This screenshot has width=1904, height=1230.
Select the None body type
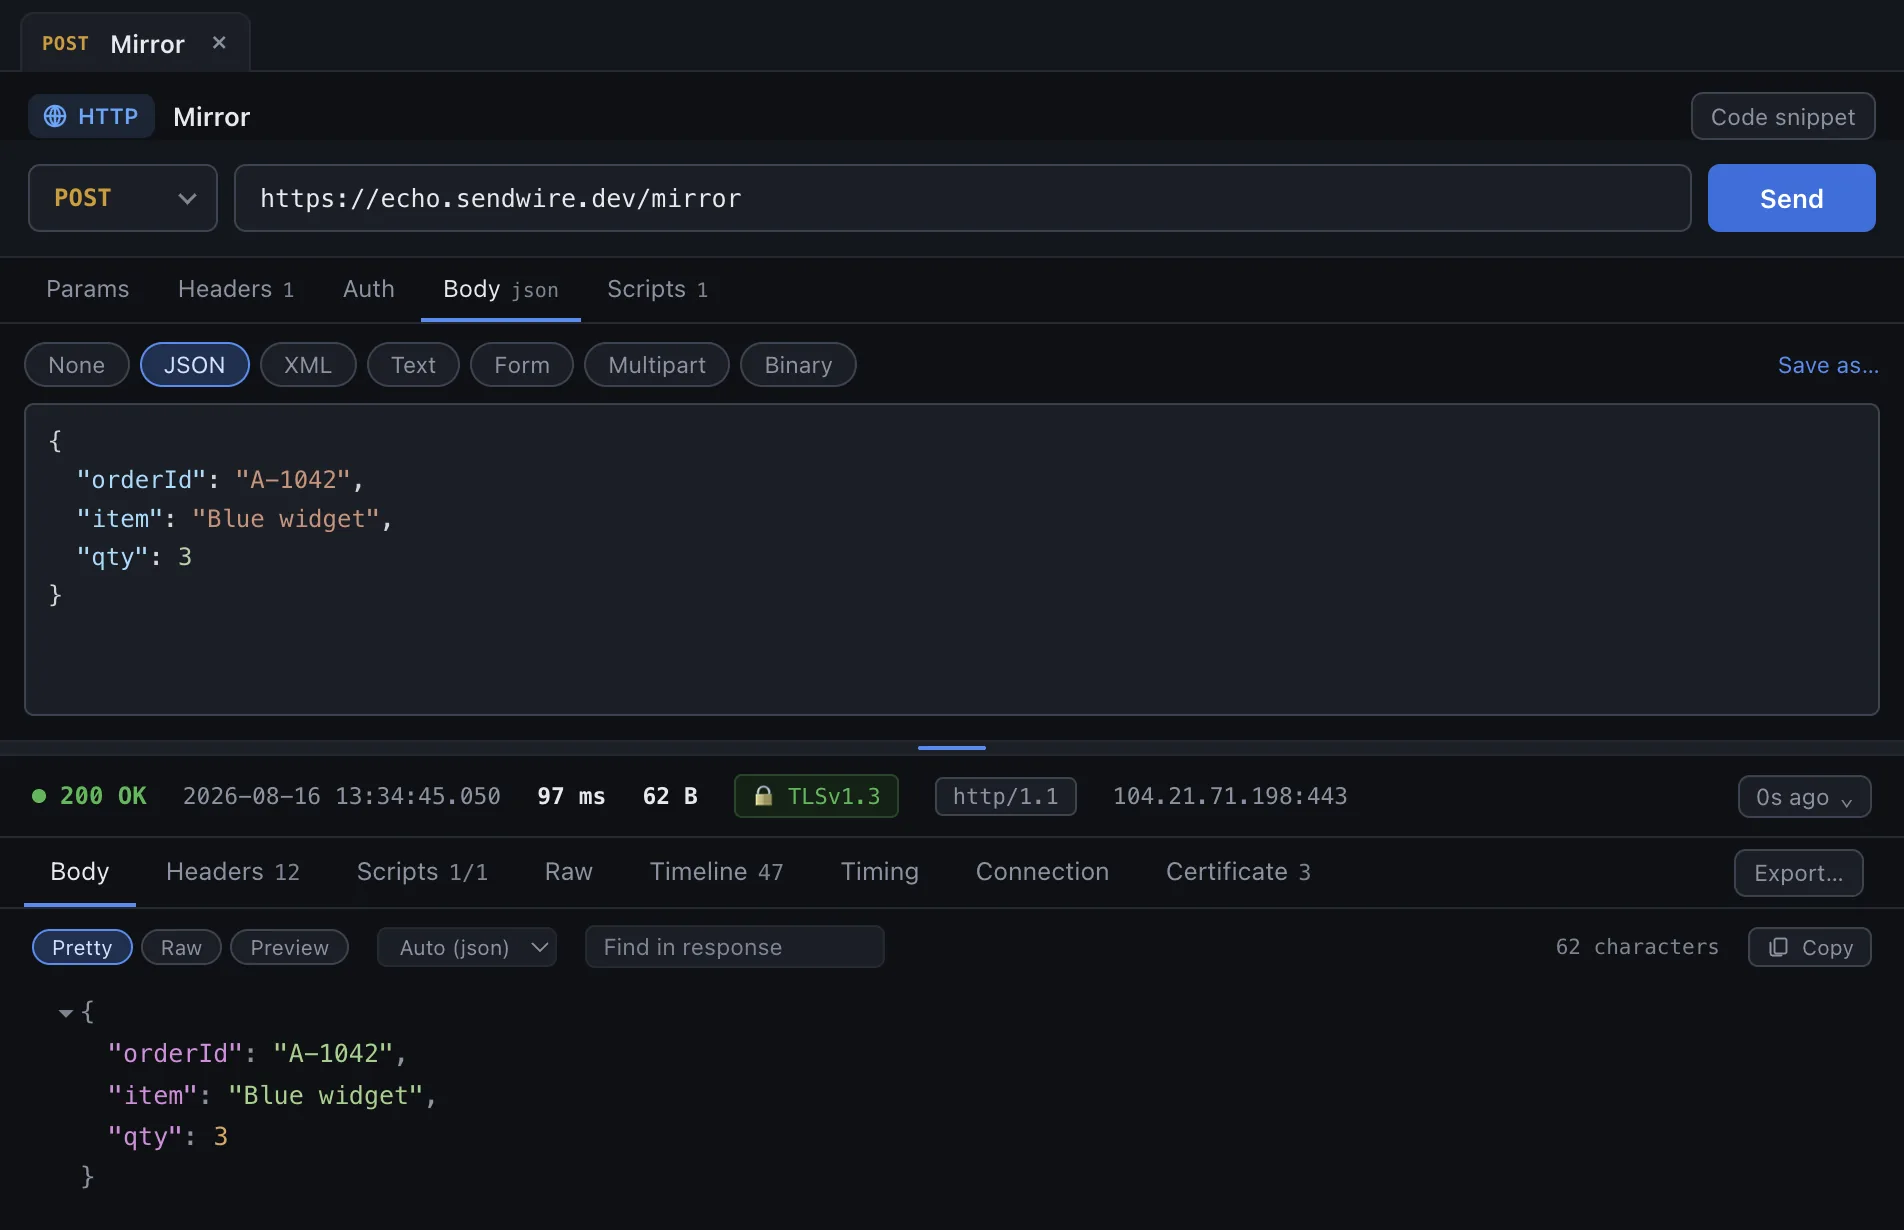pos(77,365)
